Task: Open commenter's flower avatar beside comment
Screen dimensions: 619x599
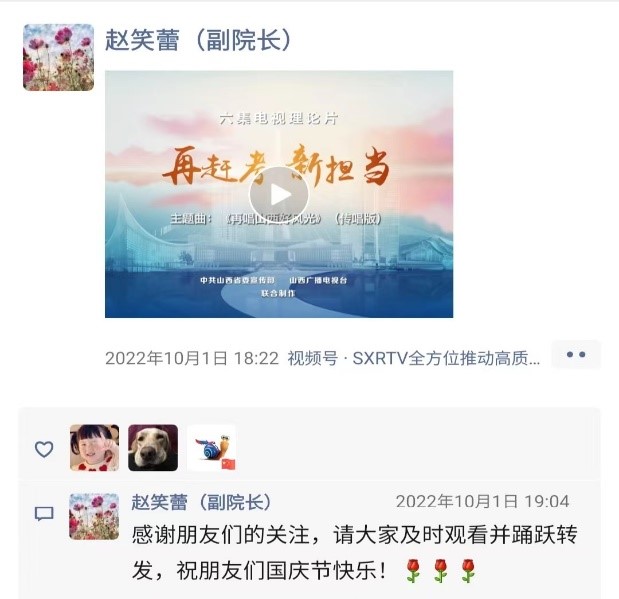Action: (x=94, y=516)
